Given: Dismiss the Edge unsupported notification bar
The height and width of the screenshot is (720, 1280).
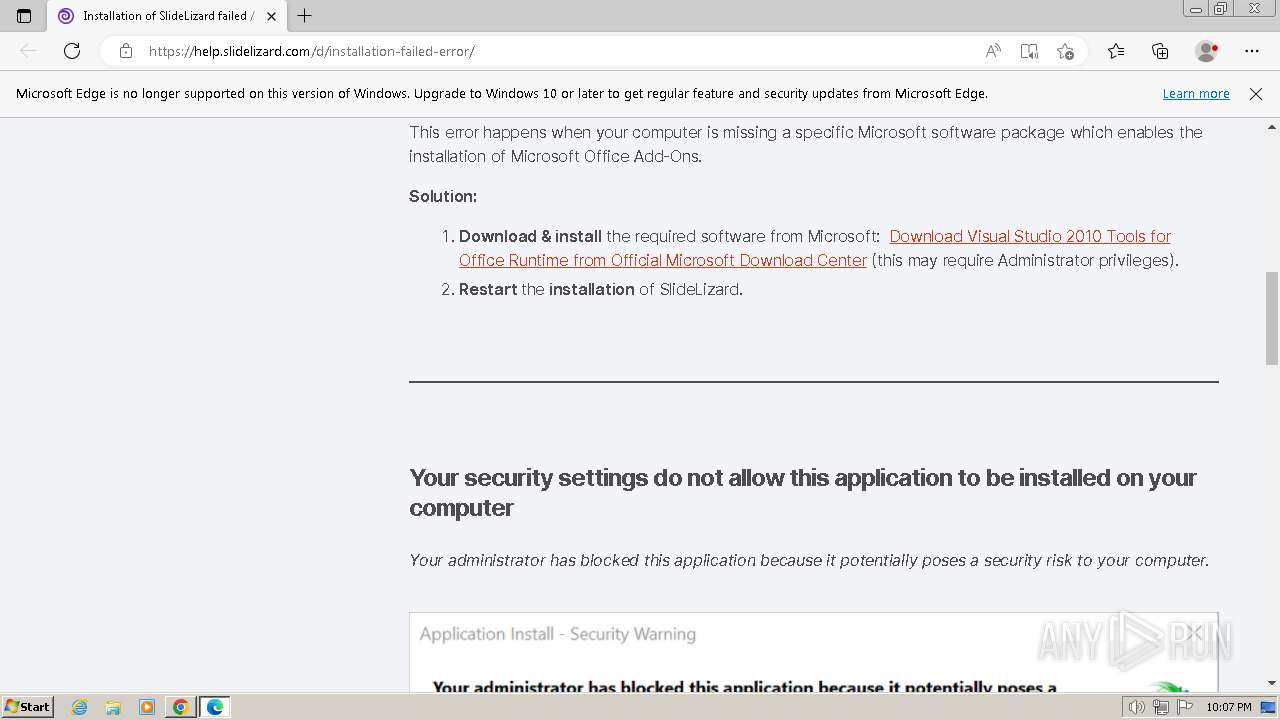Looking at the screenshot, I should 1256,93.
